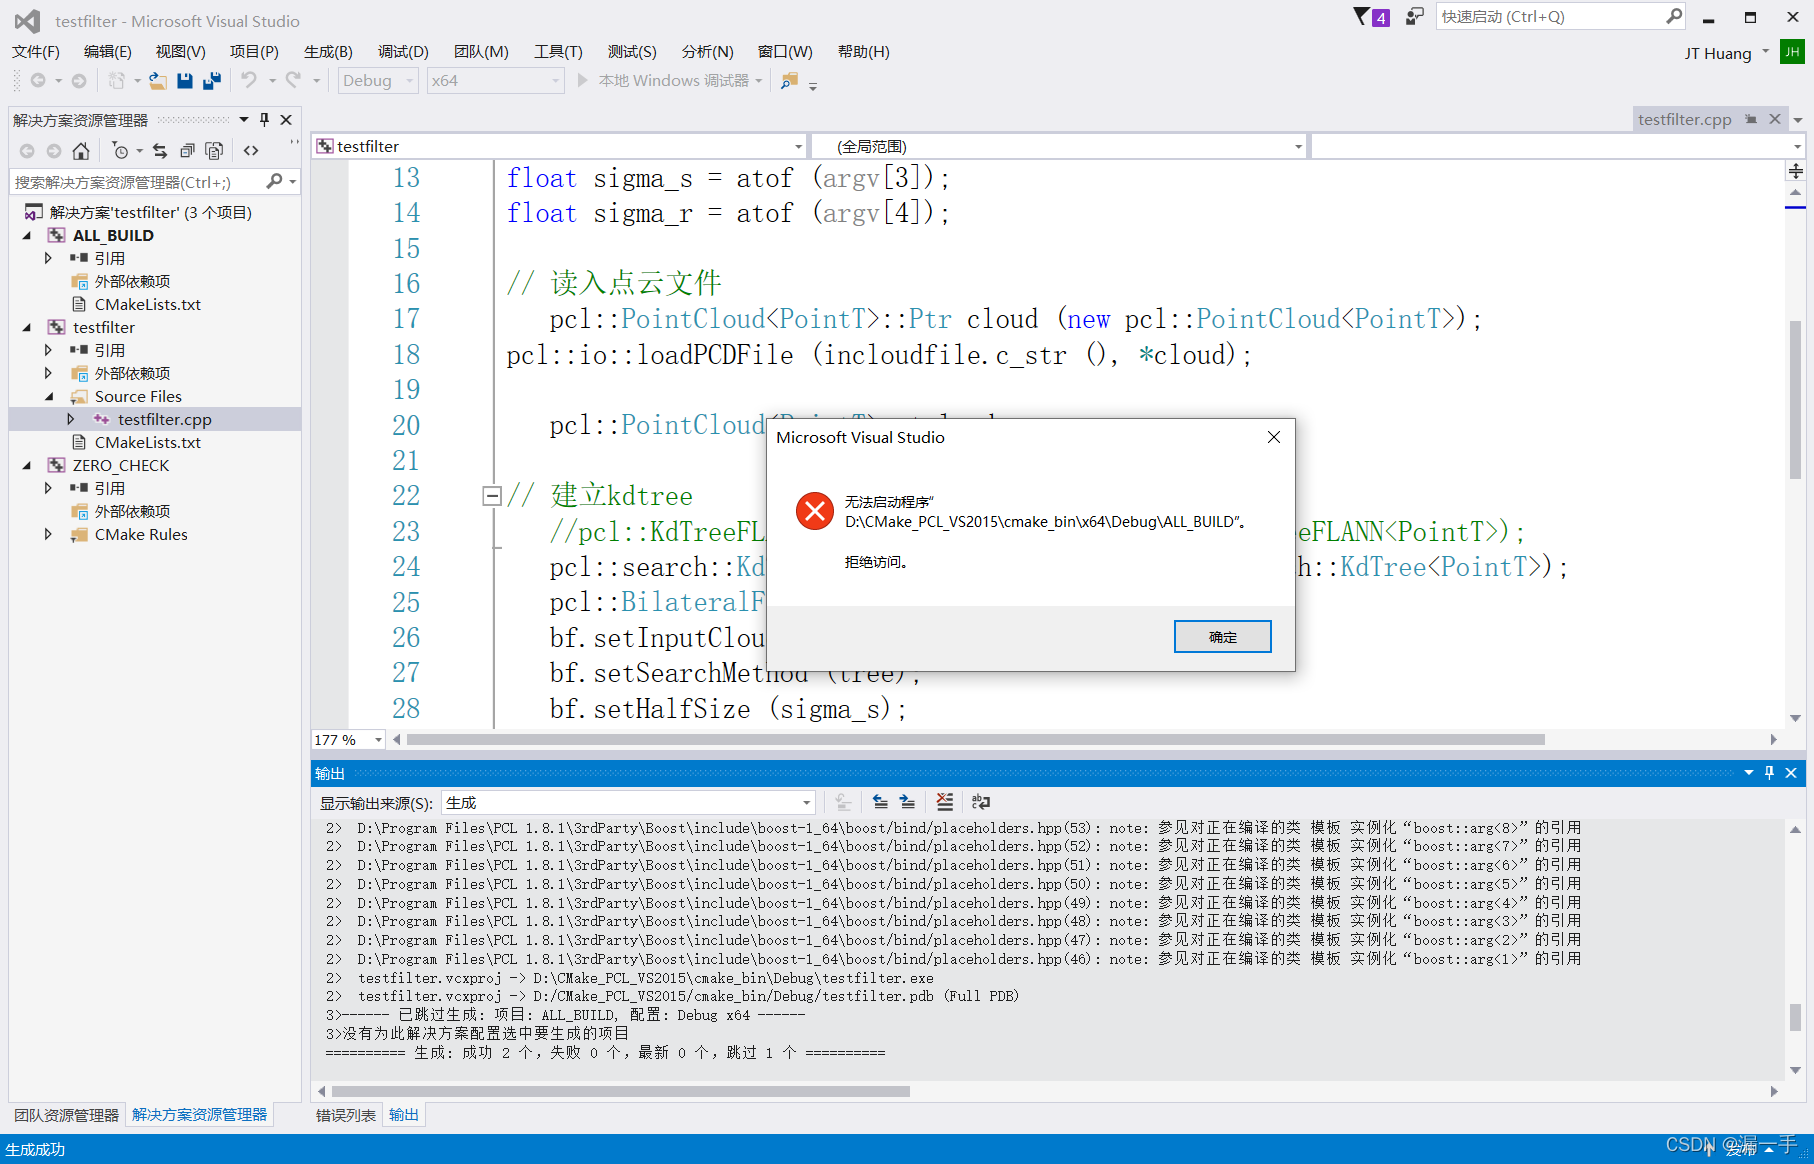This screenshot has width=1814, height=1164.
Task: Click the search magnifier in Solution Explorer
Action: [274, 181]
